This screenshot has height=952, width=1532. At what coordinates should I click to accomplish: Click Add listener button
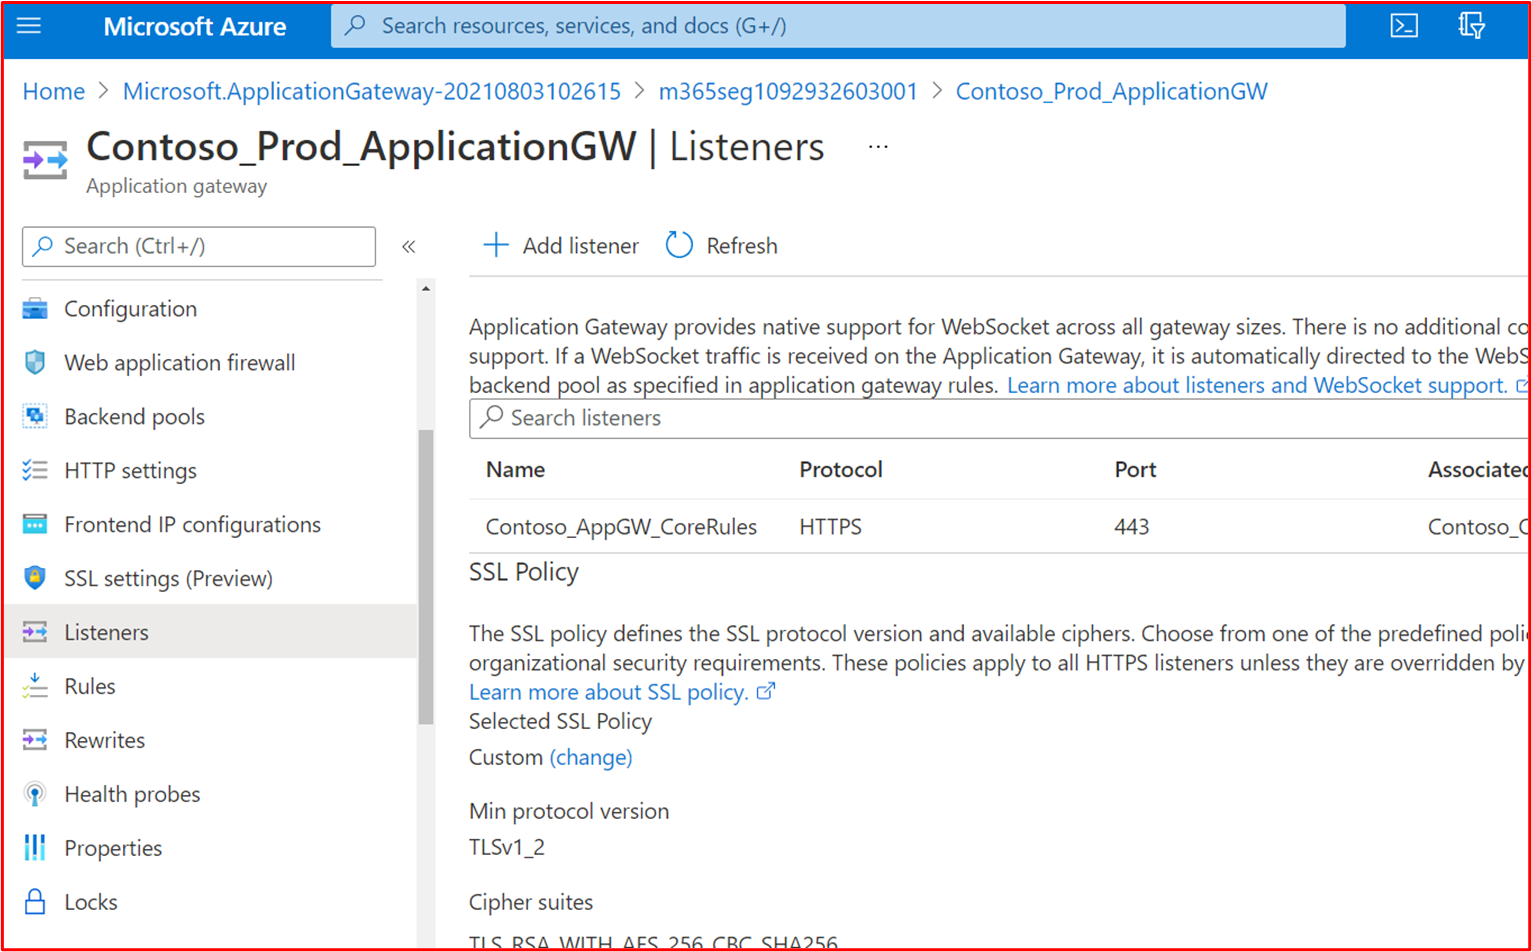(x=561, y=245)
